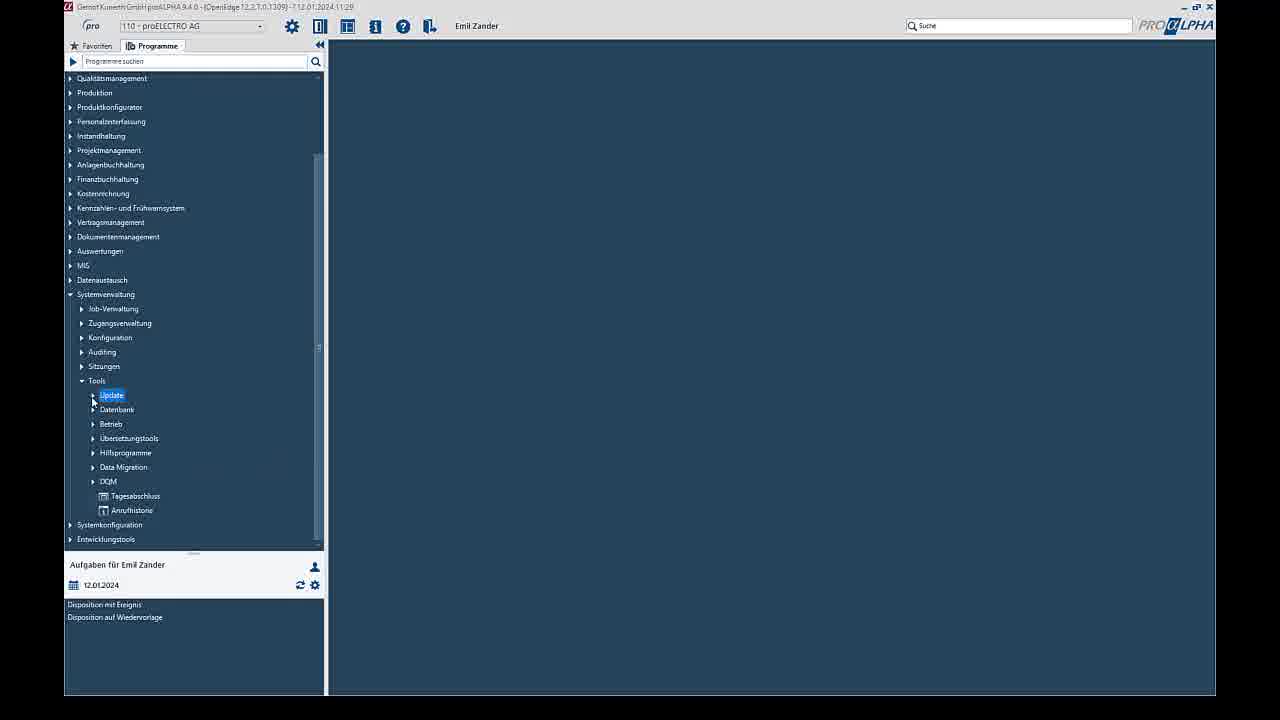The width and height of the screenshot is (1280, 720).
Task: Expand the Update node arrow
Action: pos(93,396)
